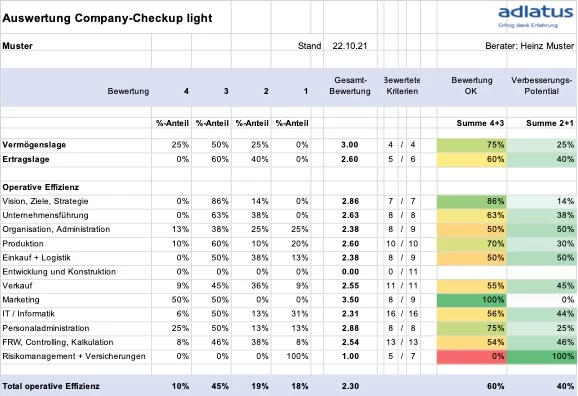578x396 pixels.
Task: Click Entwicklung und Konstruktion rating 0.00
Action: click(x=350, y=272)
